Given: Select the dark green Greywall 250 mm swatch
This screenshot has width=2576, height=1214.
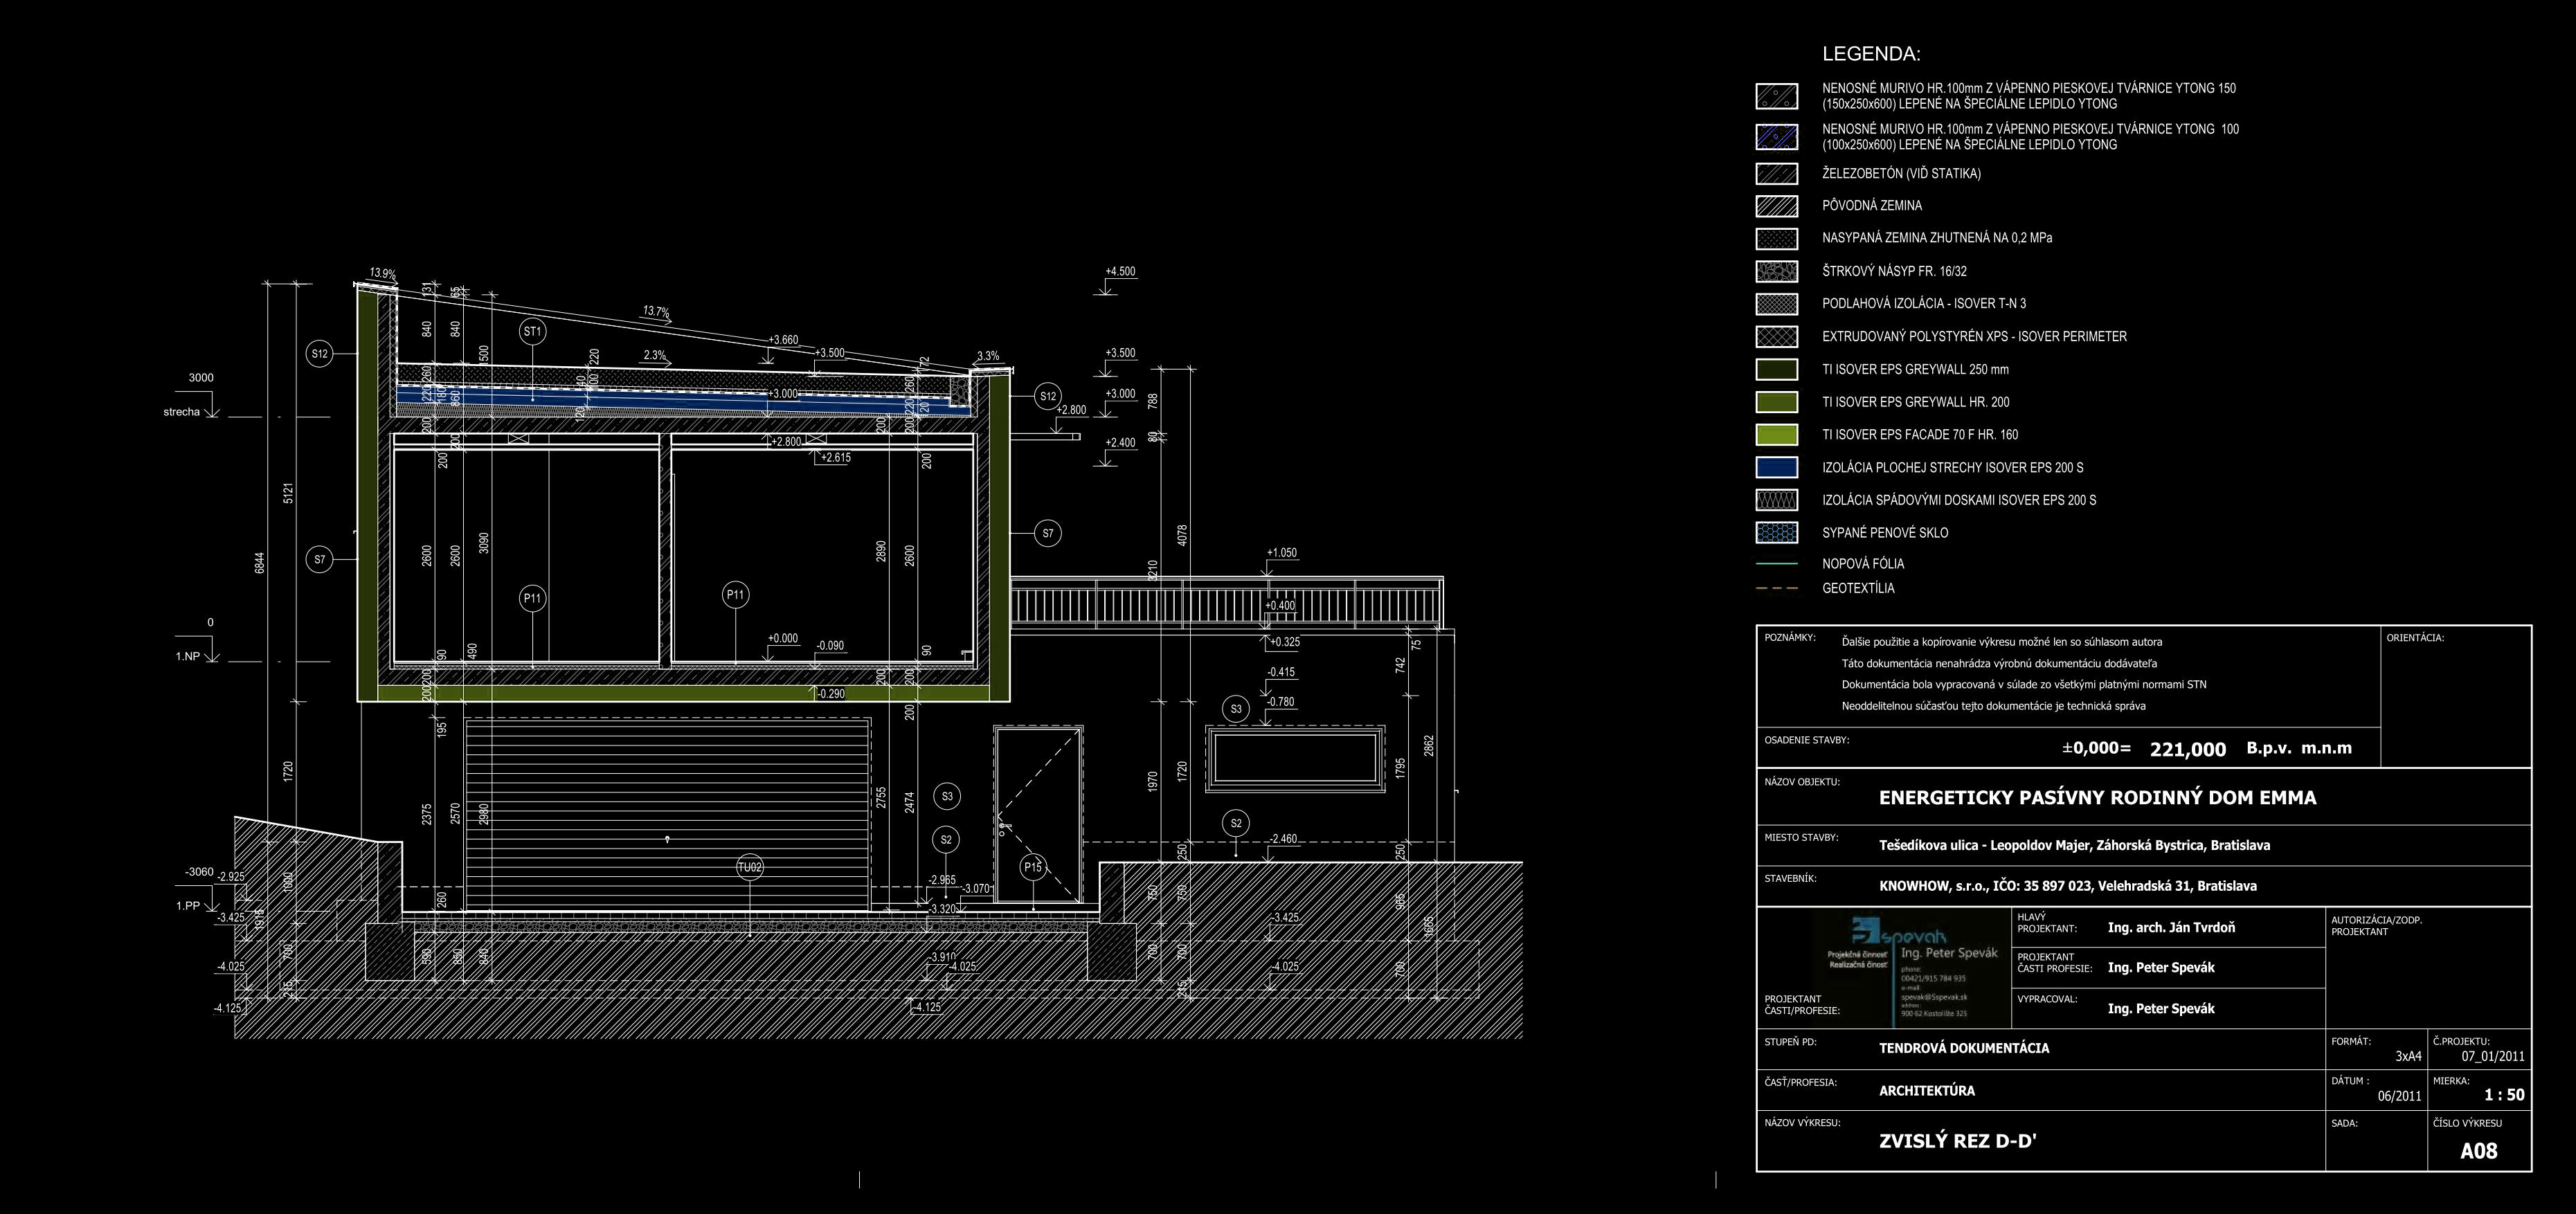Looking at the screenshot, I should point(1776,369).
